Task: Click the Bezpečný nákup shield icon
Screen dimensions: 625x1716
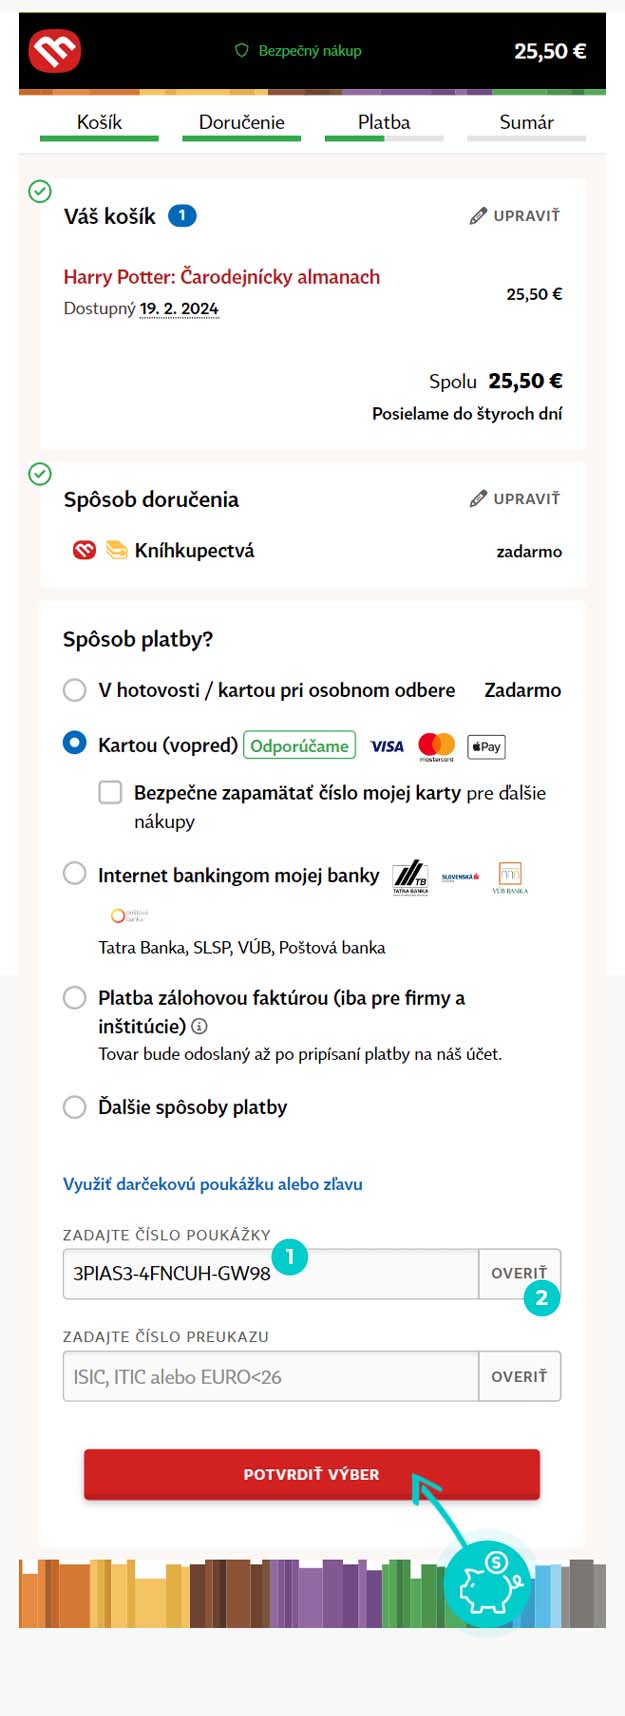Action: pos(241,50)
